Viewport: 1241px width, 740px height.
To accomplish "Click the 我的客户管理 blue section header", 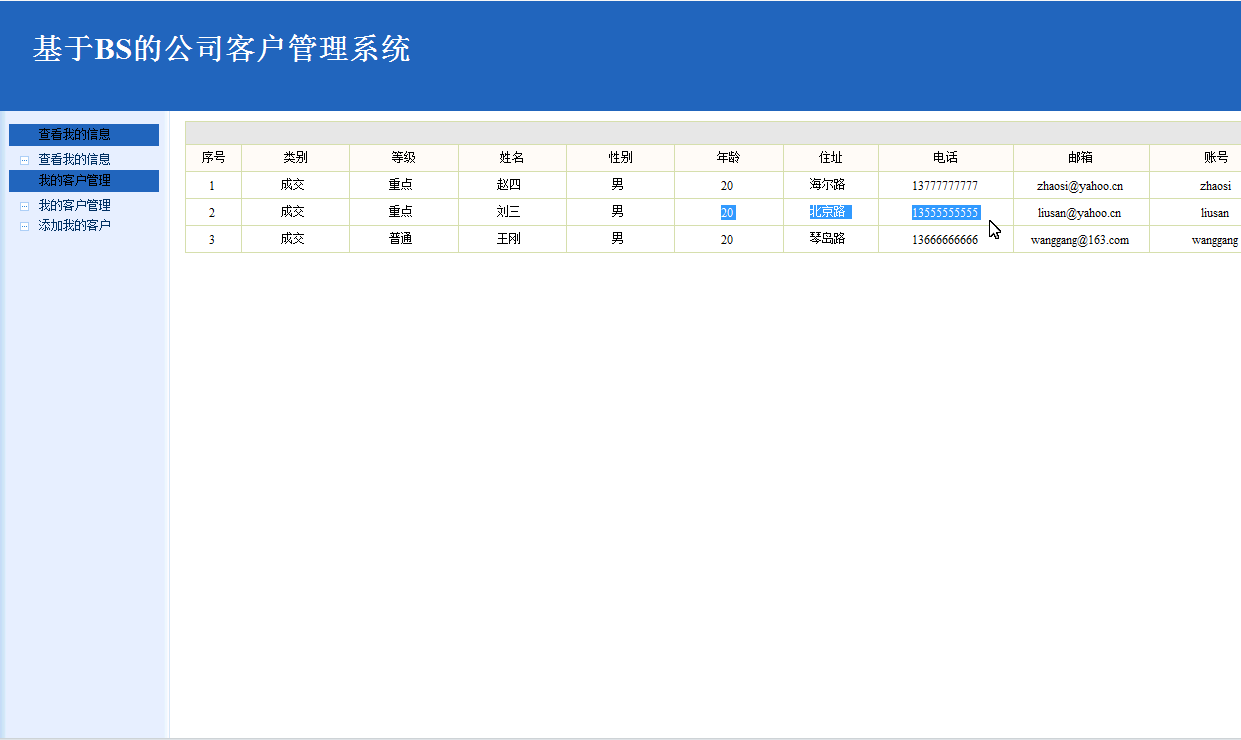I will tap(84, 181).
